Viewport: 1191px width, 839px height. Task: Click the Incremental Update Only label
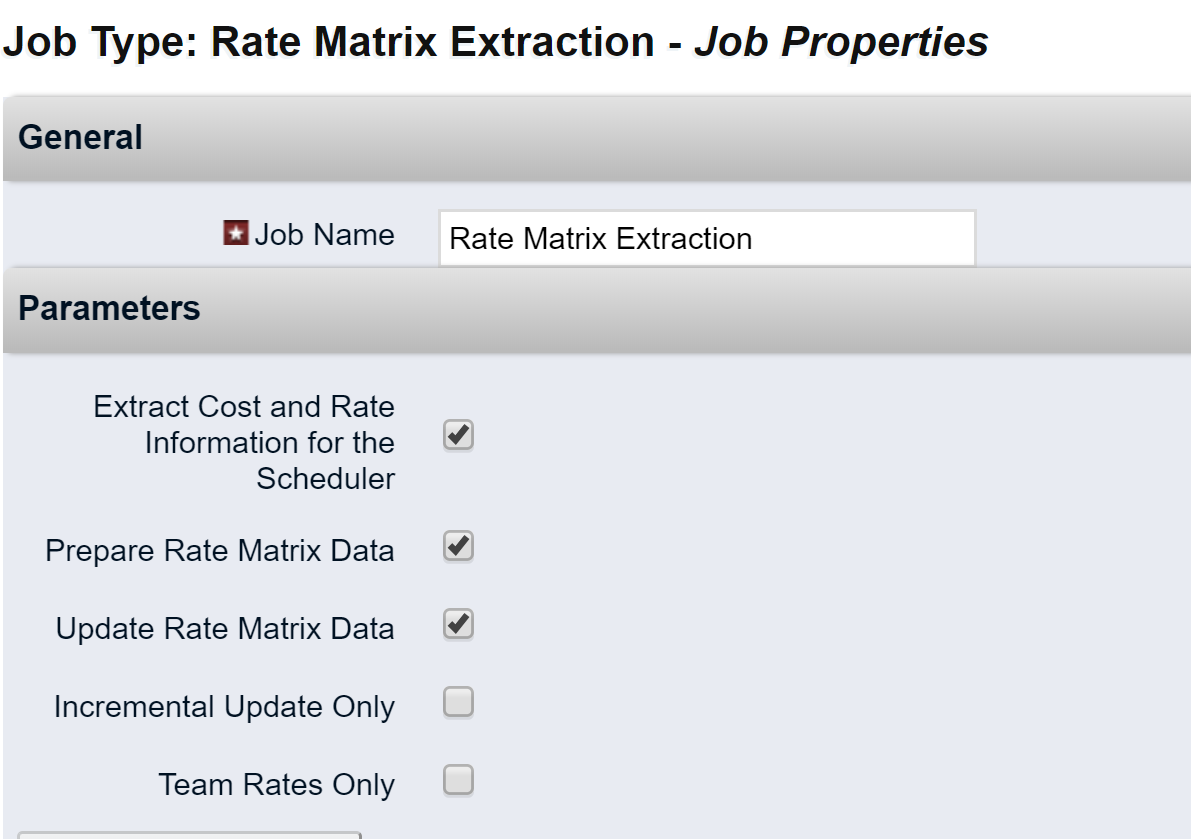(x=224, y=707)
